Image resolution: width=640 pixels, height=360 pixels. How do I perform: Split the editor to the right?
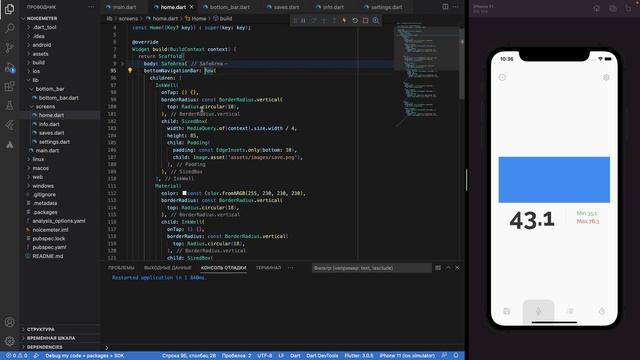[445, 7]
